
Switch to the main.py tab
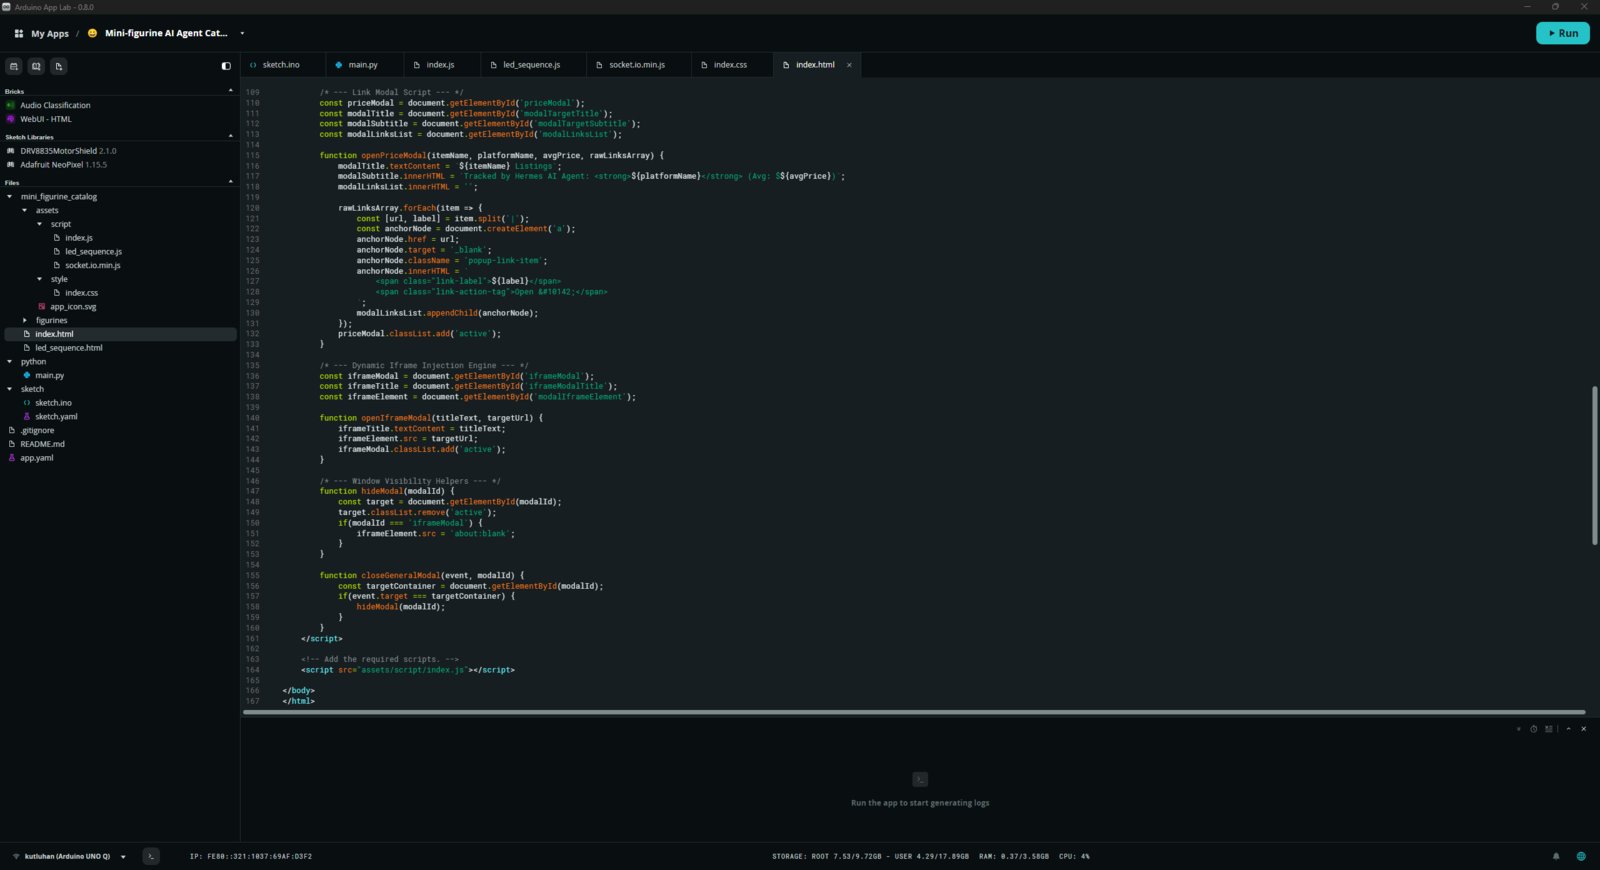(x=364, y=65)
